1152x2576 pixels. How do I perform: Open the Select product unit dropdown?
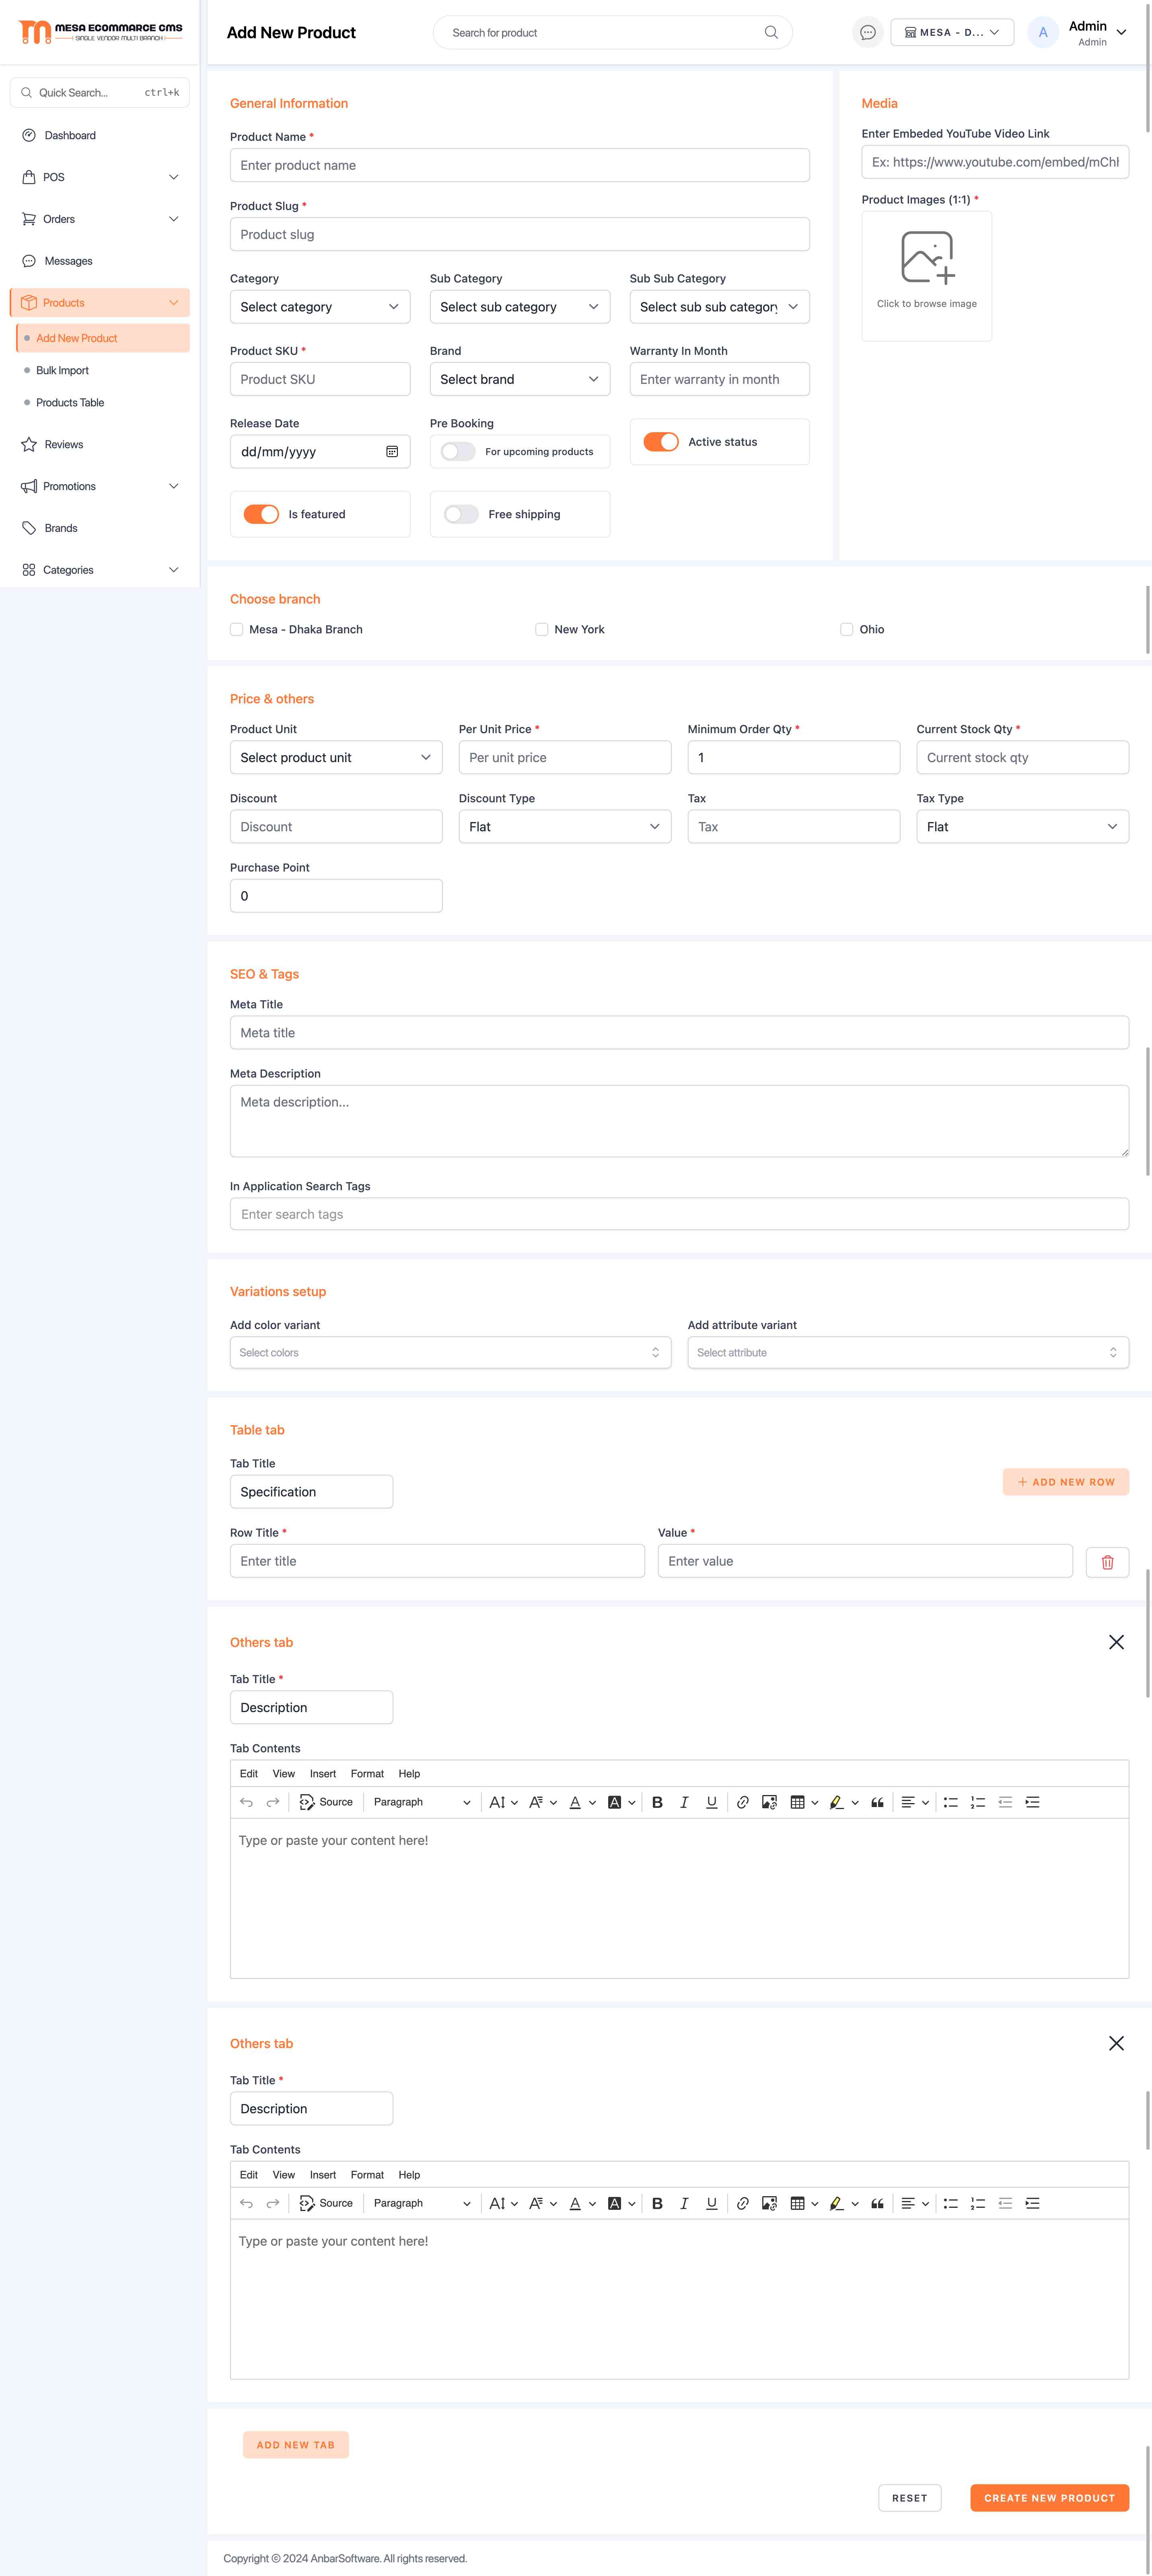pyautogui.click(x=336, y=757)
